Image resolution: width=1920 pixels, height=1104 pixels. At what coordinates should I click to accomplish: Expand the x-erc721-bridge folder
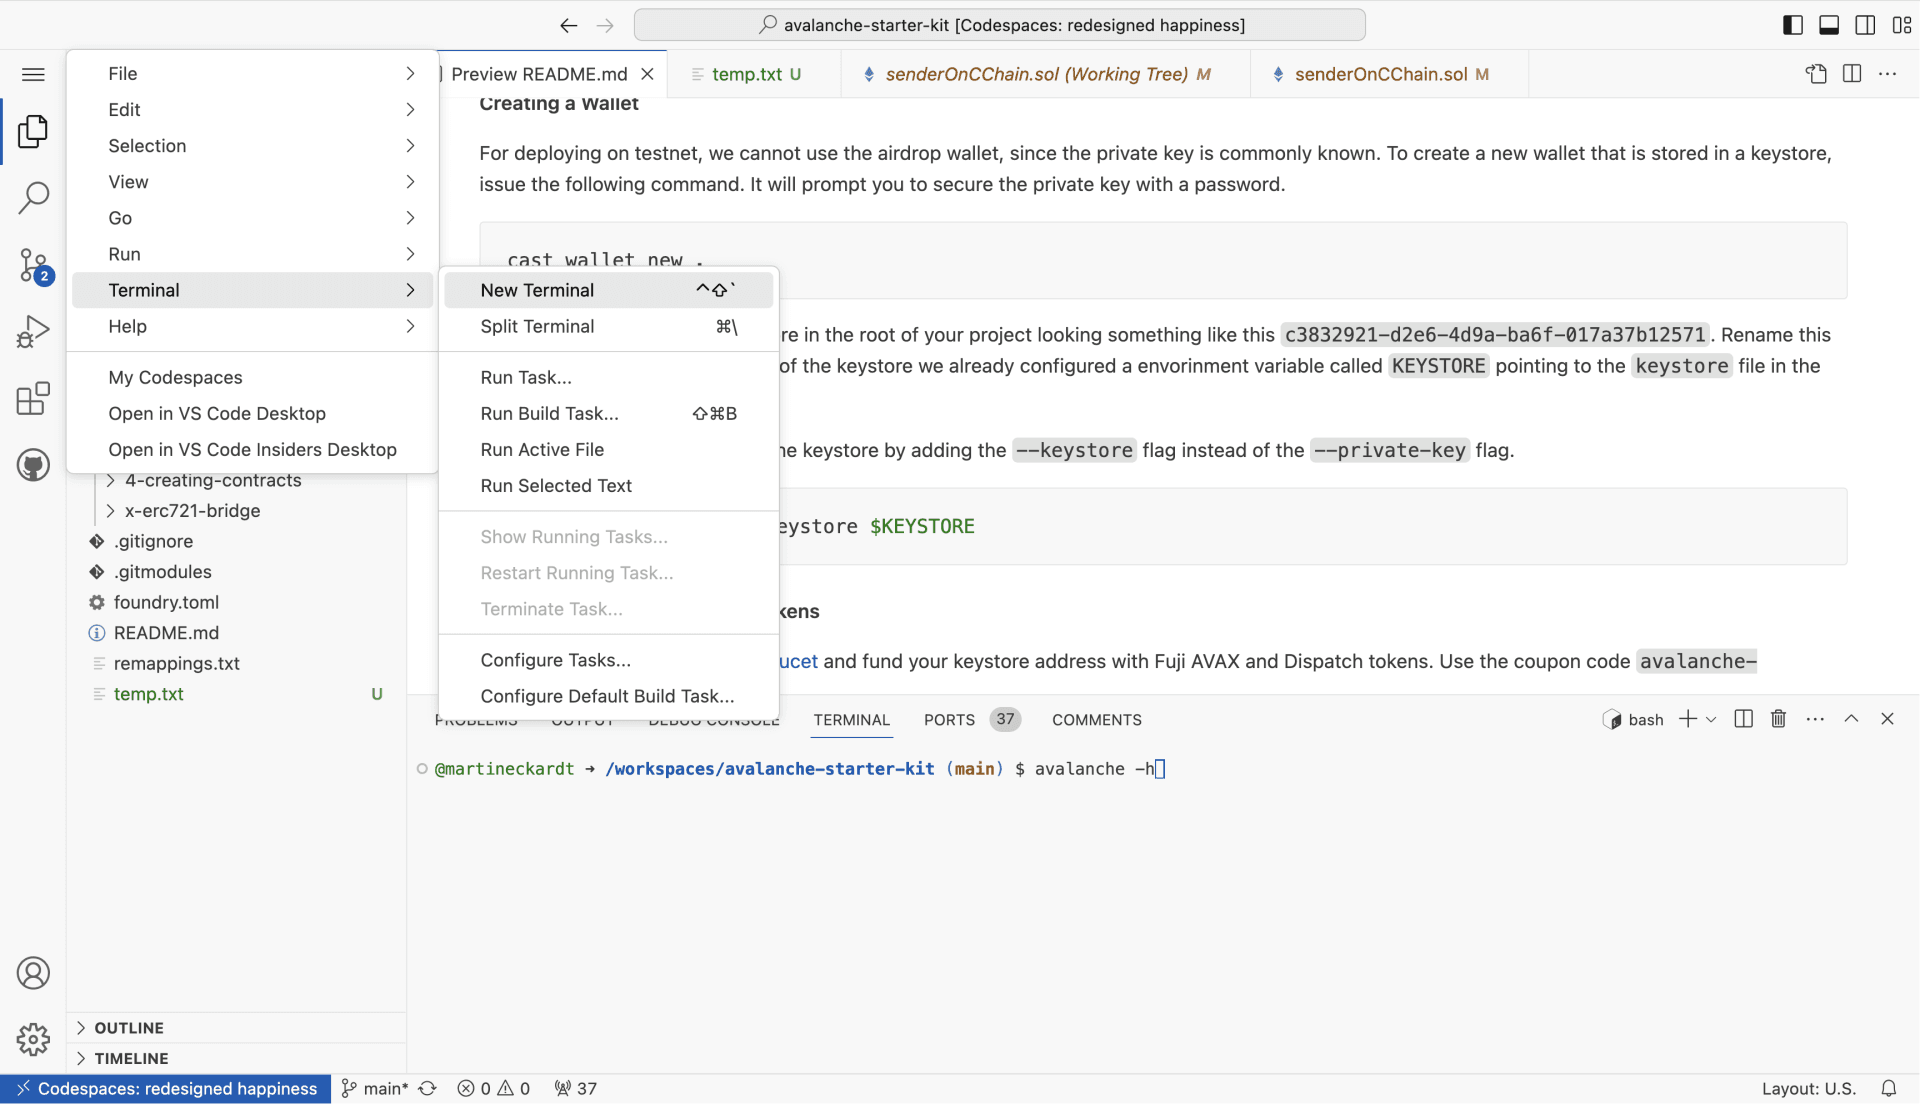[x=192, y=511]
